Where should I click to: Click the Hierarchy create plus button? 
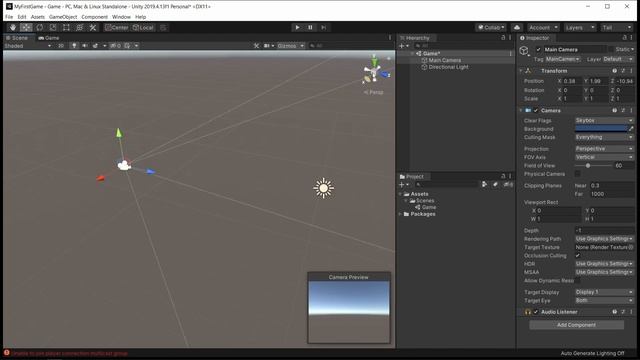point(403,46)
